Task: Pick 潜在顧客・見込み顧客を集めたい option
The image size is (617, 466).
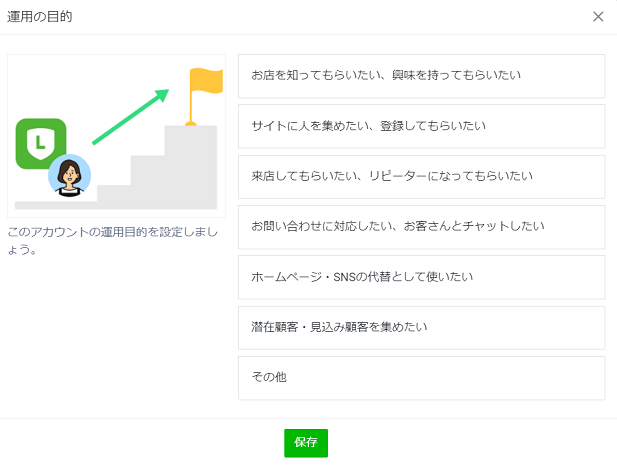Action: tap(421, 327)
